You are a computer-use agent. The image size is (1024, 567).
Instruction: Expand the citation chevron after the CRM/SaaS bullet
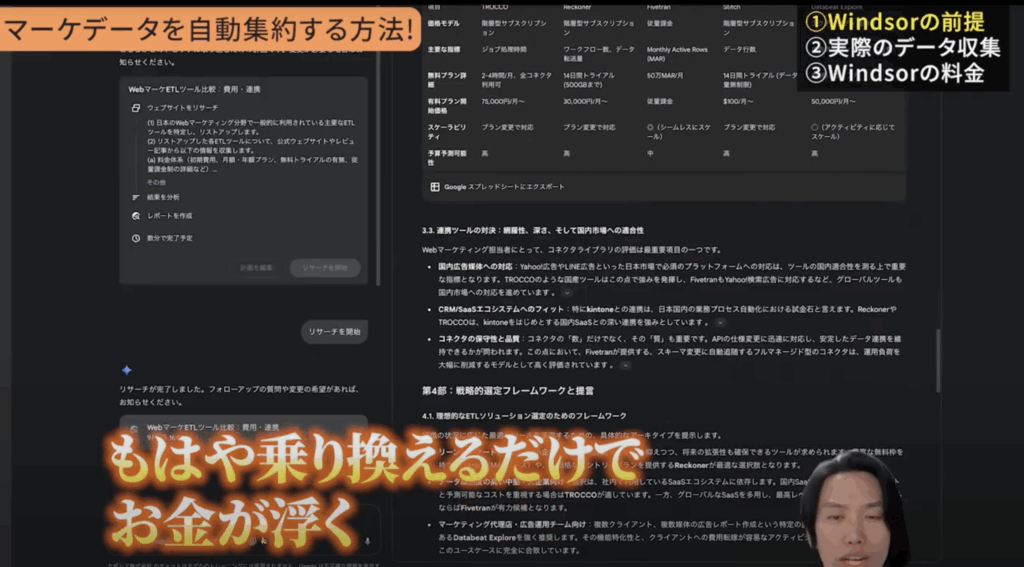pyautogui.click(x=721, y=323)
